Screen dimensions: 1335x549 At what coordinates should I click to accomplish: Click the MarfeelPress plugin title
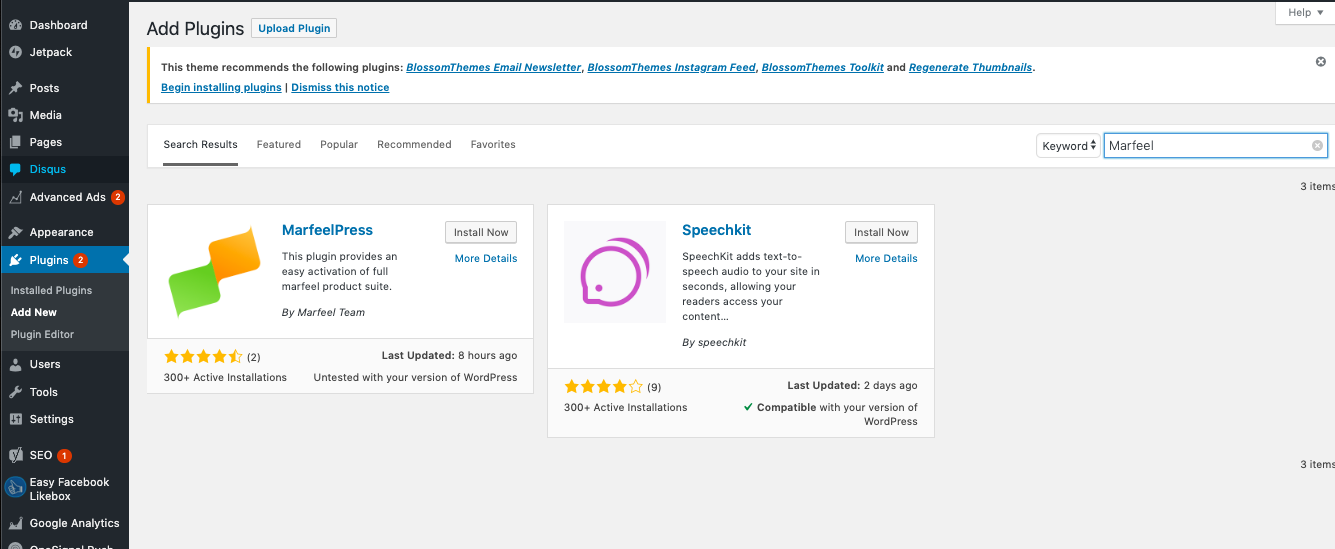coord(327,230)
